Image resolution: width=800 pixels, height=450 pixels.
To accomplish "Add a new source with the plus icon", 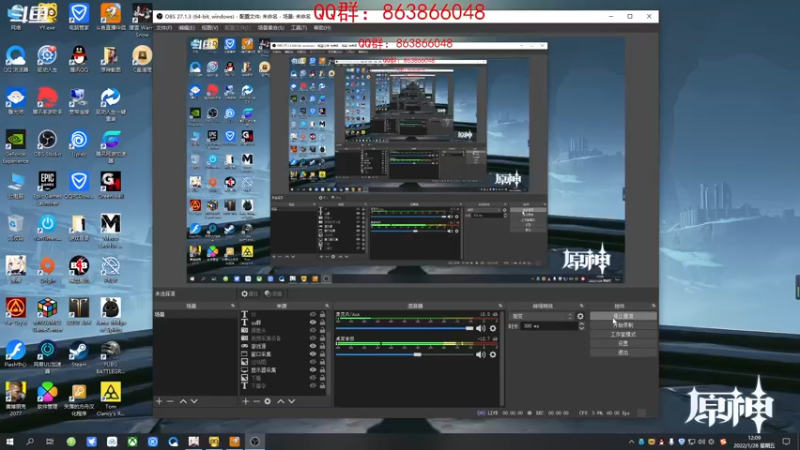I will [x=245, y=402].
